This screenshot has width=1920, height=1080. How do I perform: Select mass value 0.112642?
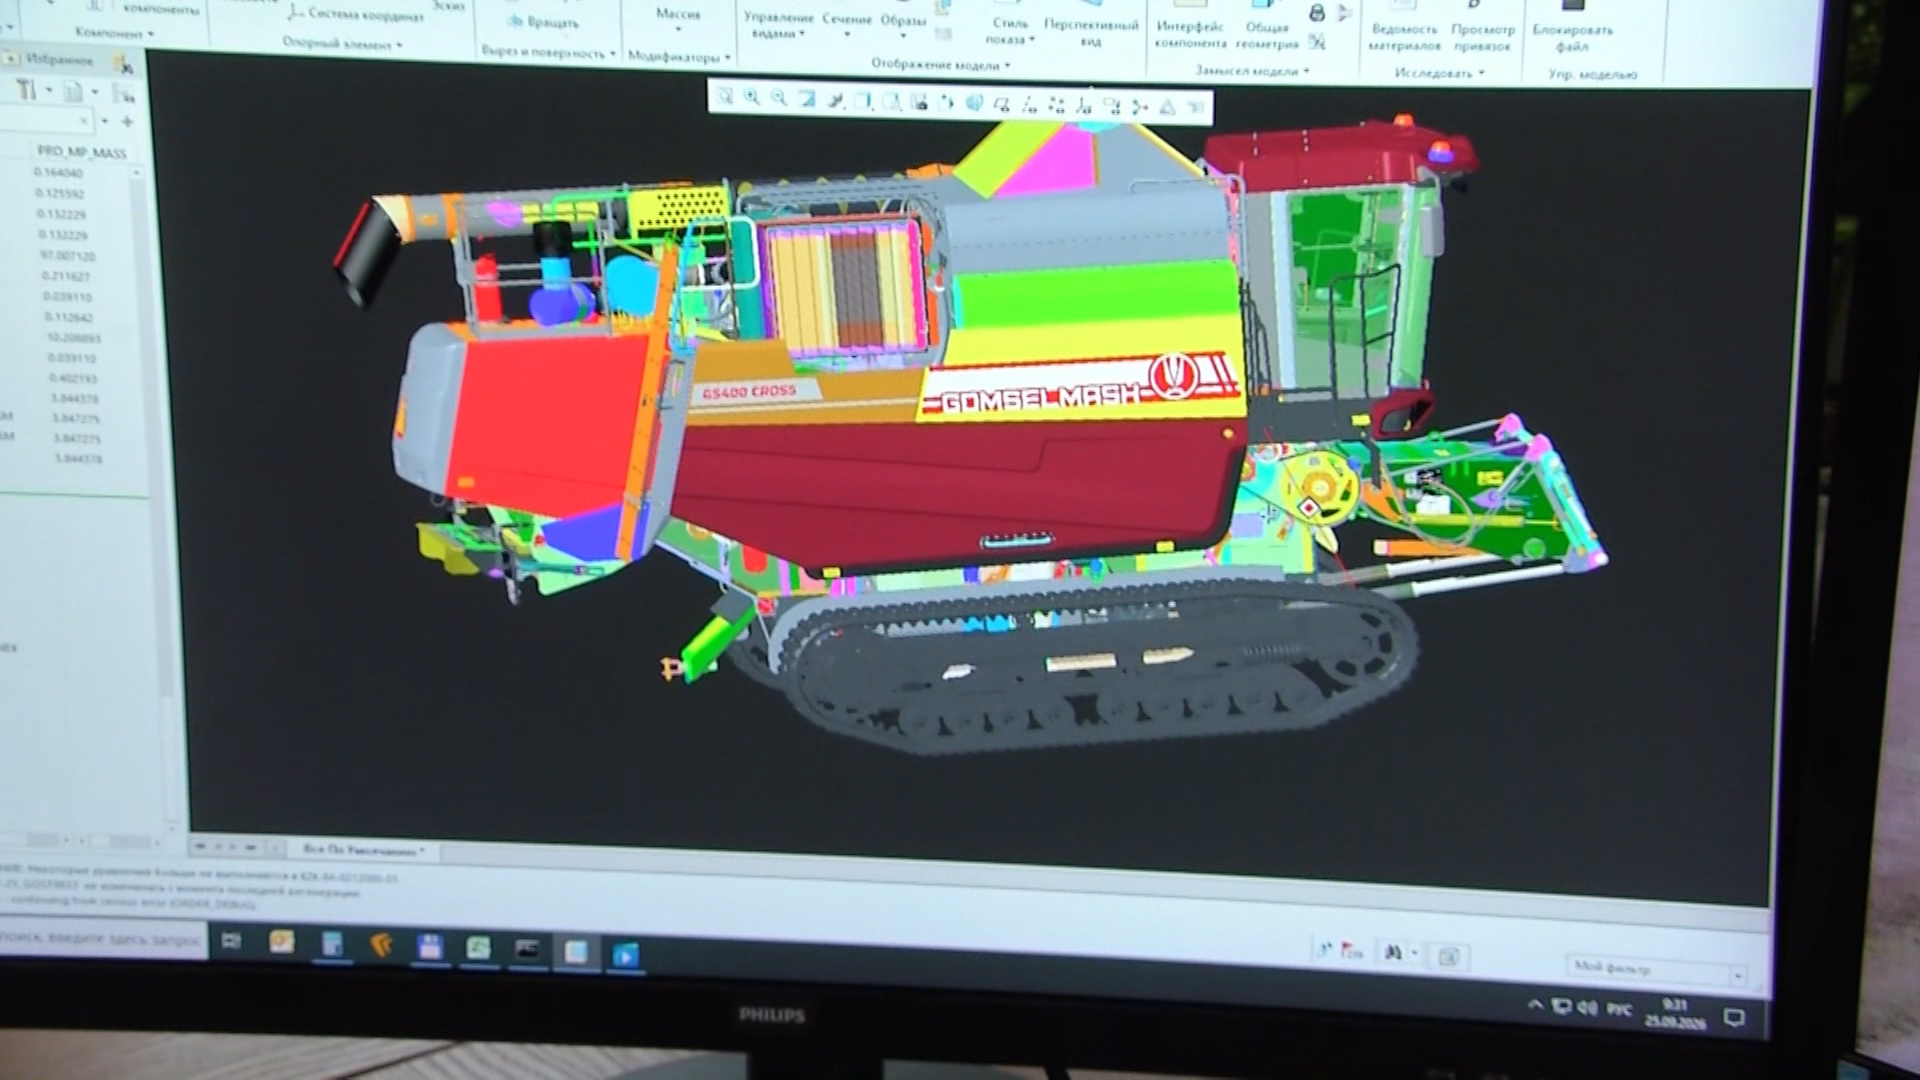pos(69,317)
